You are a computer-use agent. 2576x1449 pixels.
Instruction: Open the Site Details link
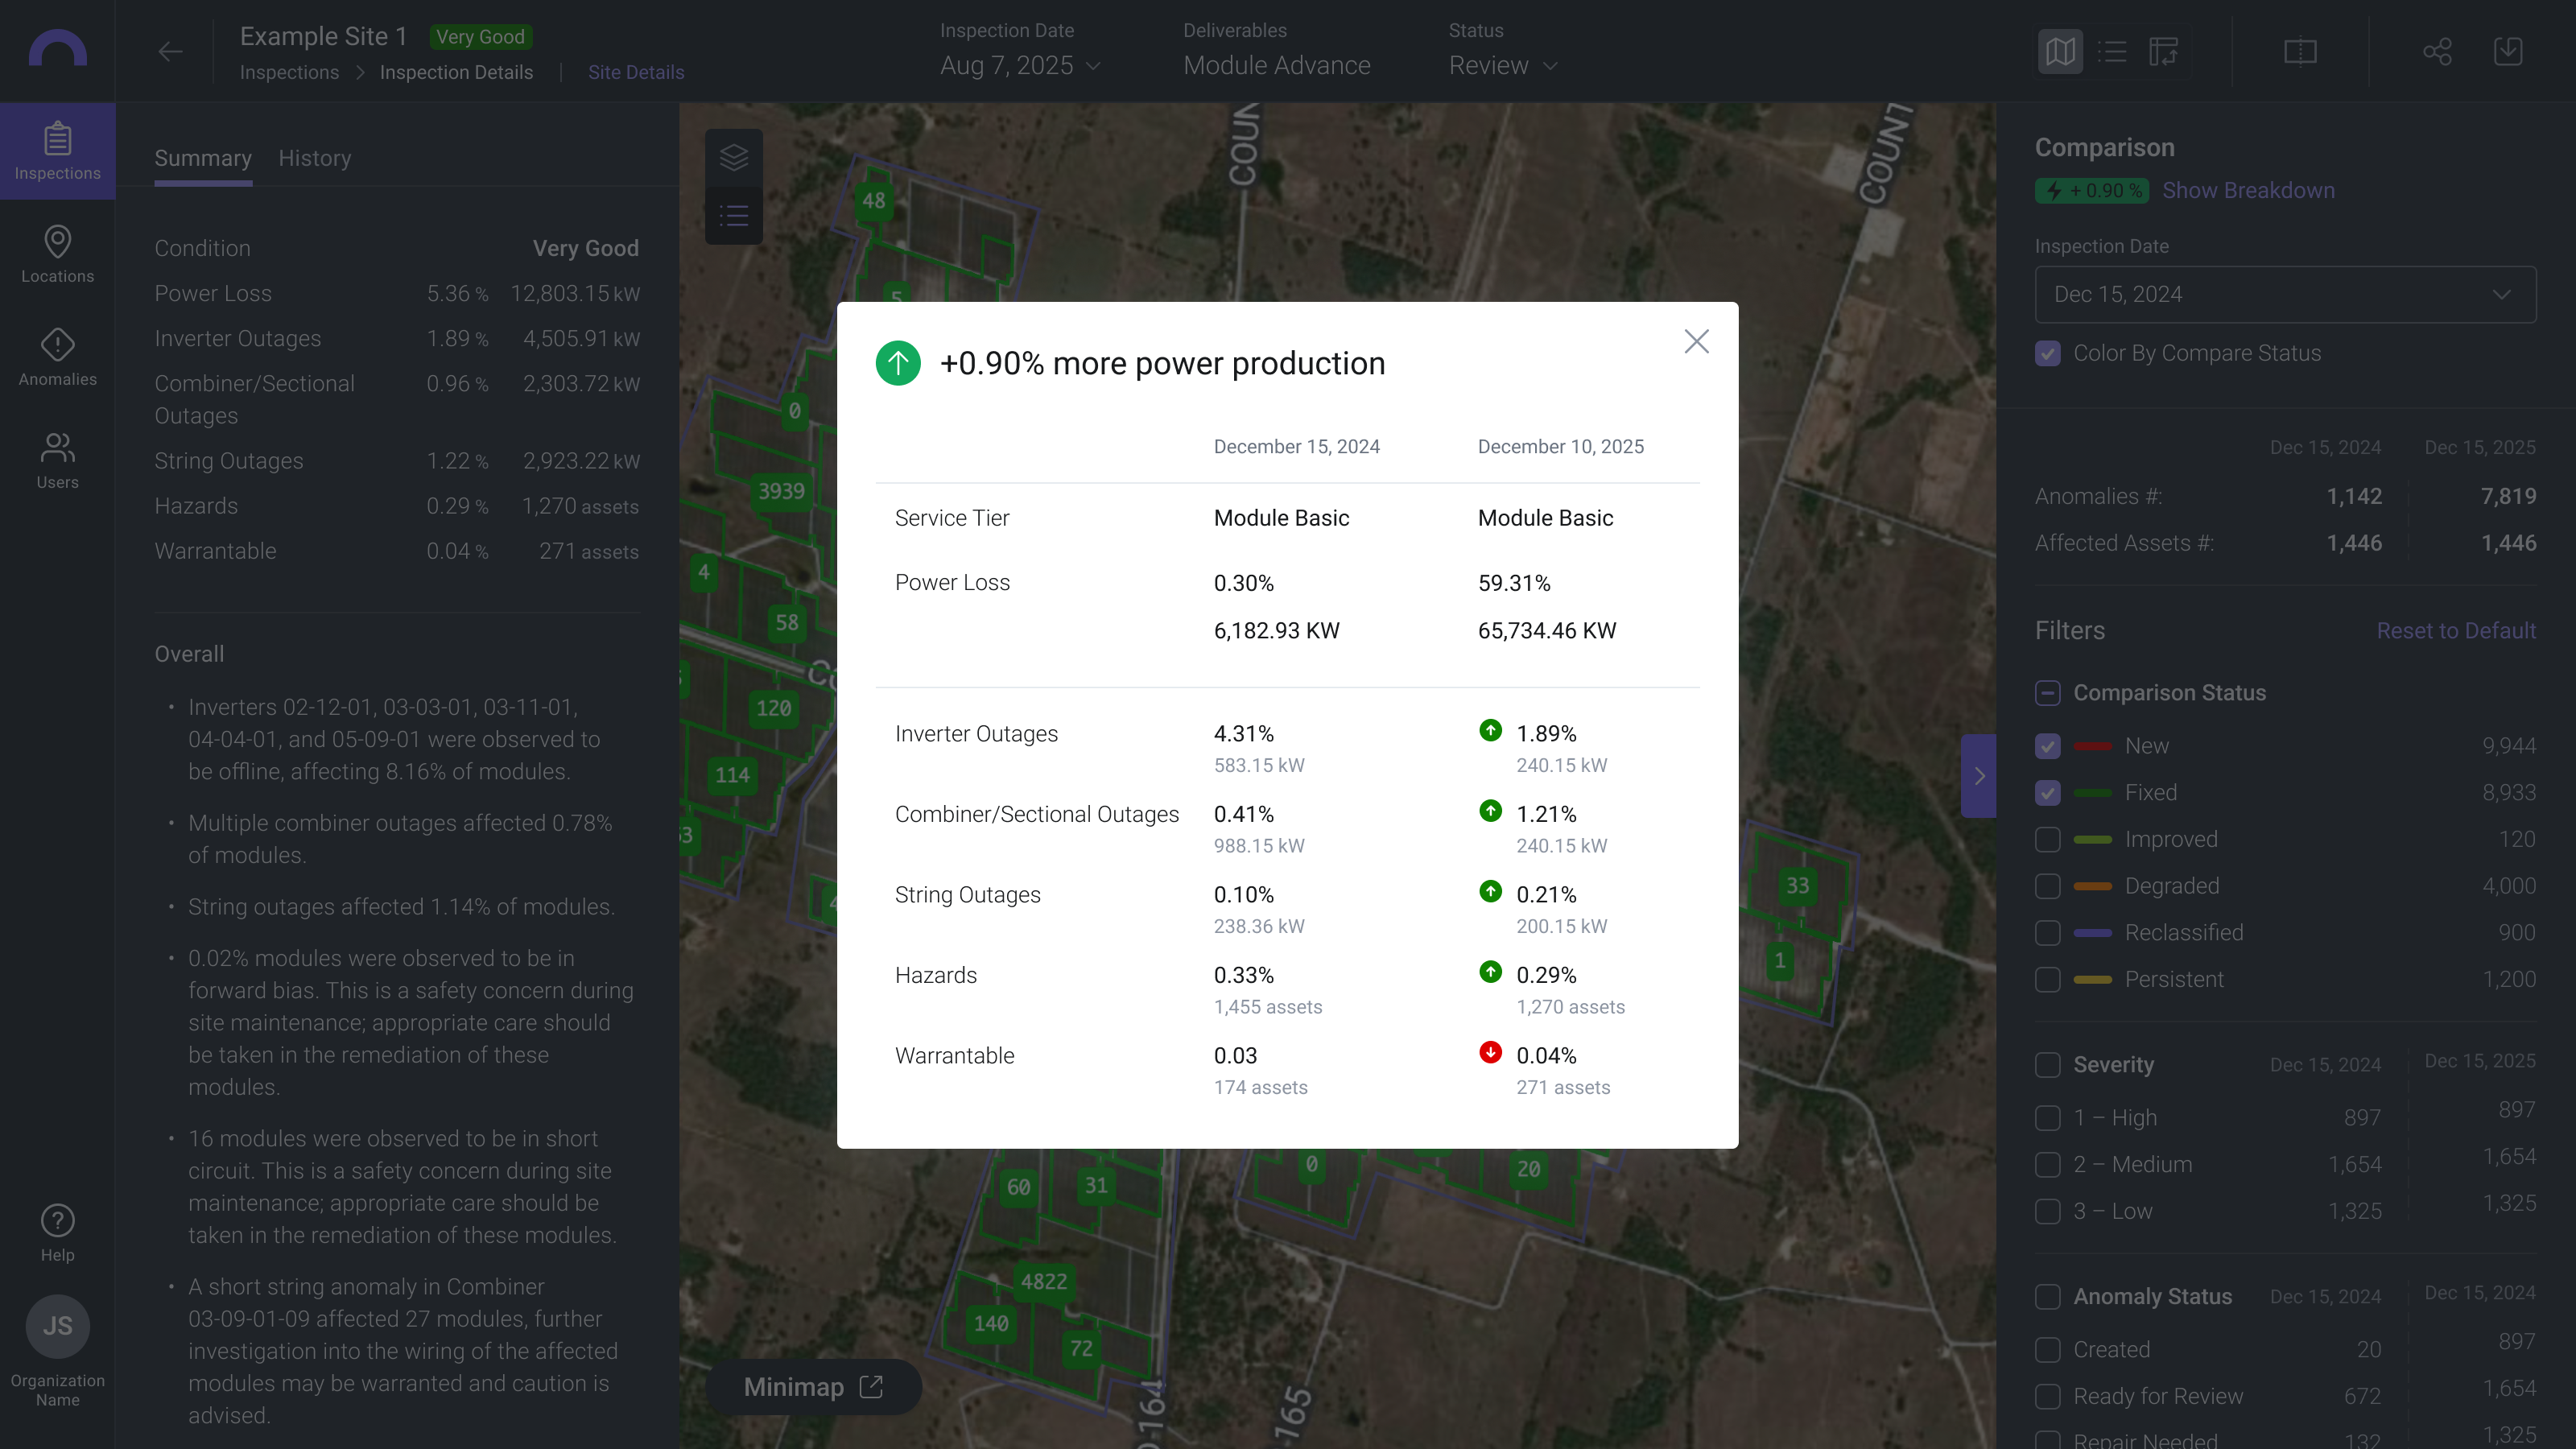coord(636,72)
